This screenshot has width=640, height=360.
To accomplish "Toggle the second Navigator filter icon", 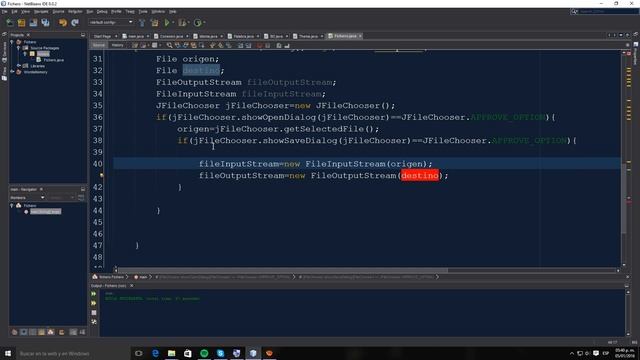I will pos(24,332).
